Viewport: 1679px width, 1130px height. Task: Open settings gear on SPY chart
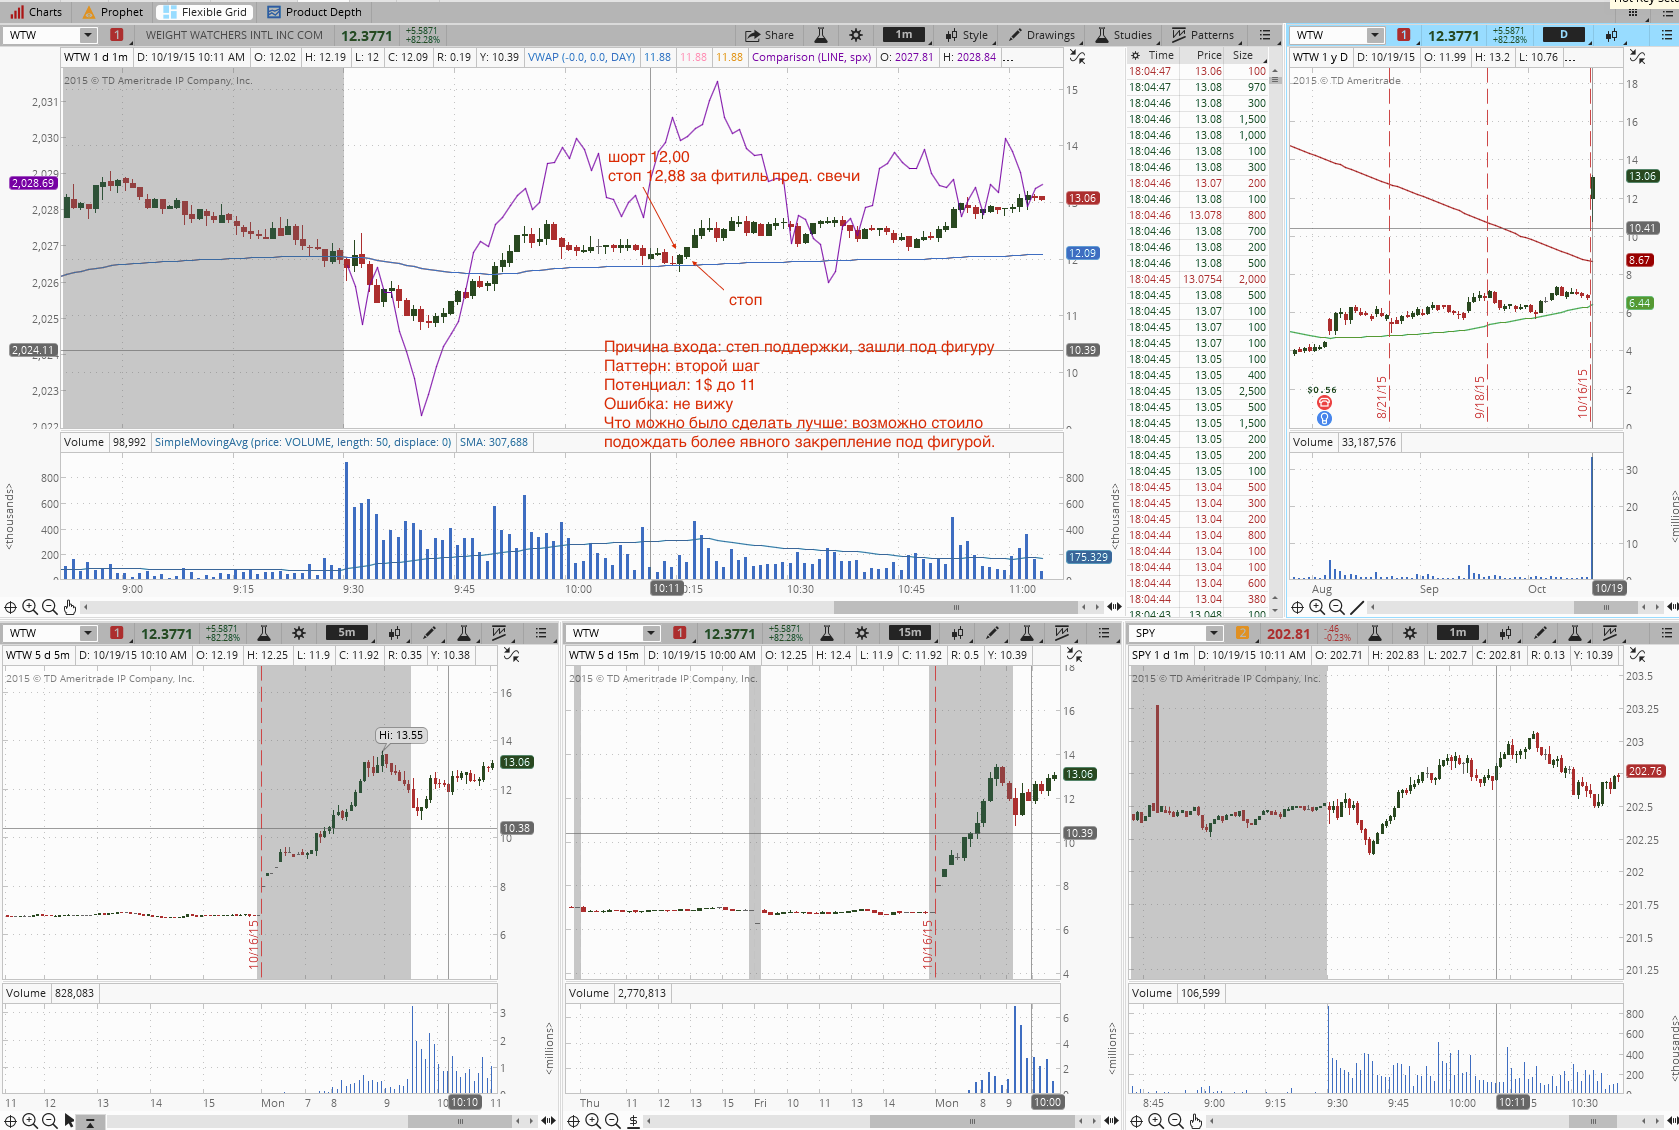[1410, 633]
